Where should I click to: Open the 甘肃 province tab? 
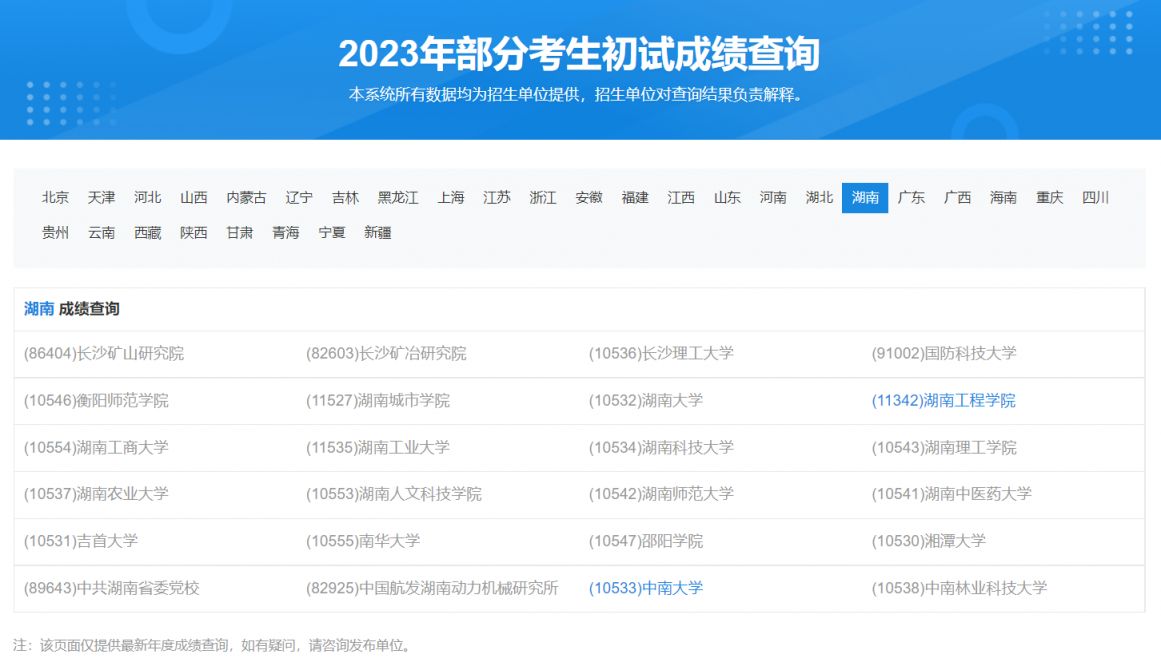[x=240, y=232]
